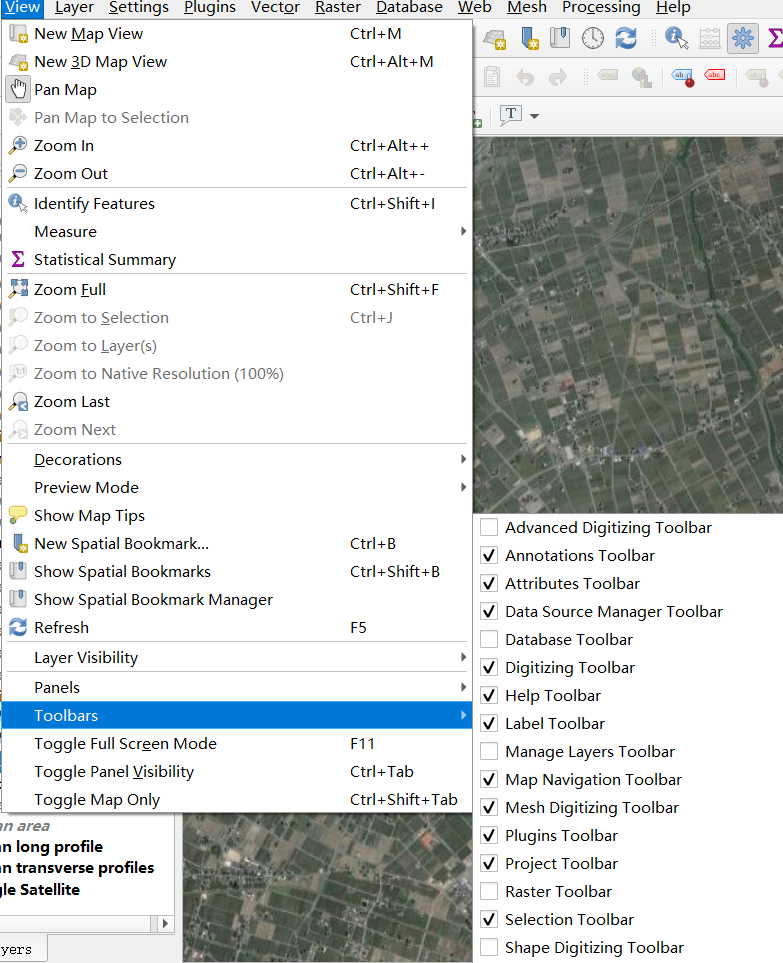
Task: Click the Undo arrow toolbar icon
Action: pyautogui.click(x=525, y=77)
